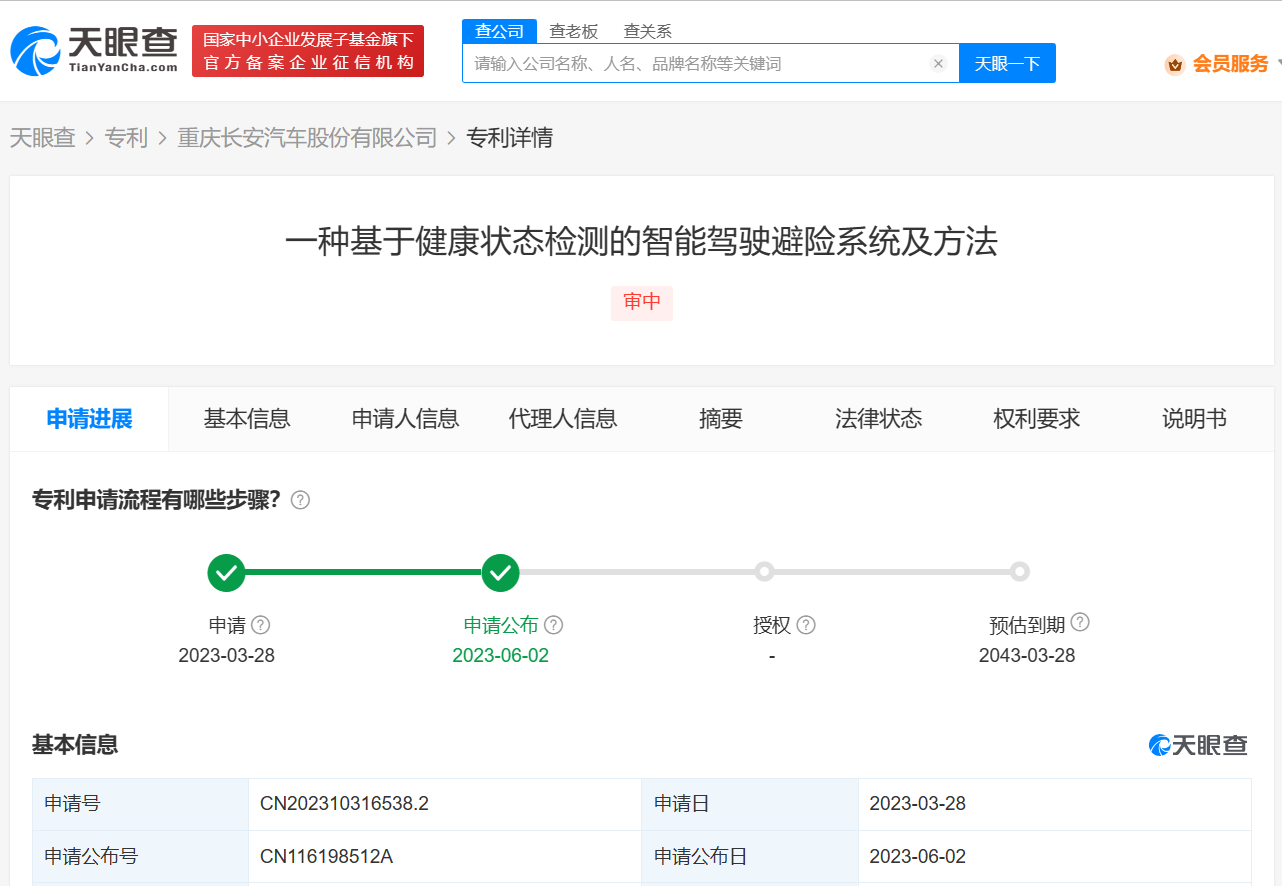Open 重庆长安汽车股份有限公司 breadcrumb link

click(x=307, y=138)
